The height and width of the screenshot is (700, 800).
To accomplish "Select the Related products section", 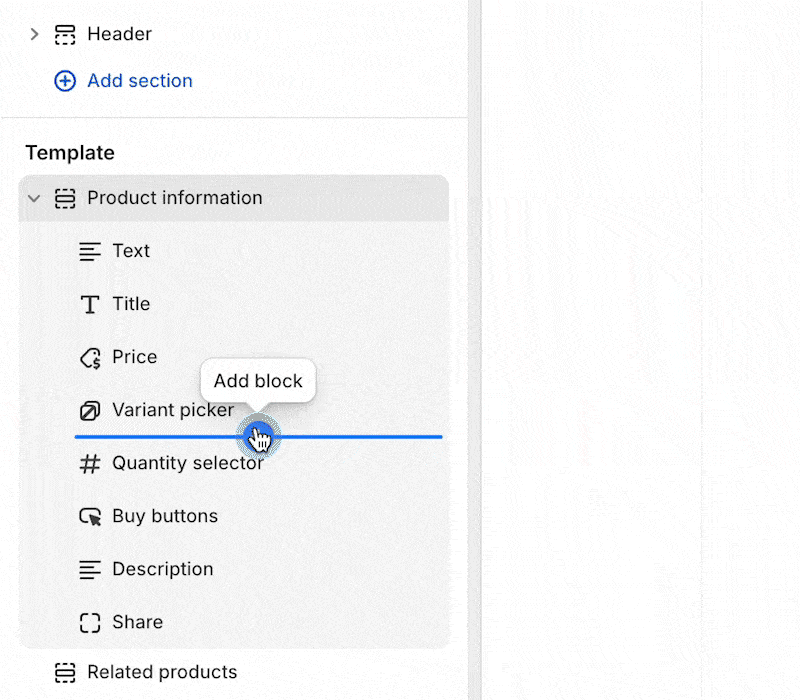I will (234, 672).
